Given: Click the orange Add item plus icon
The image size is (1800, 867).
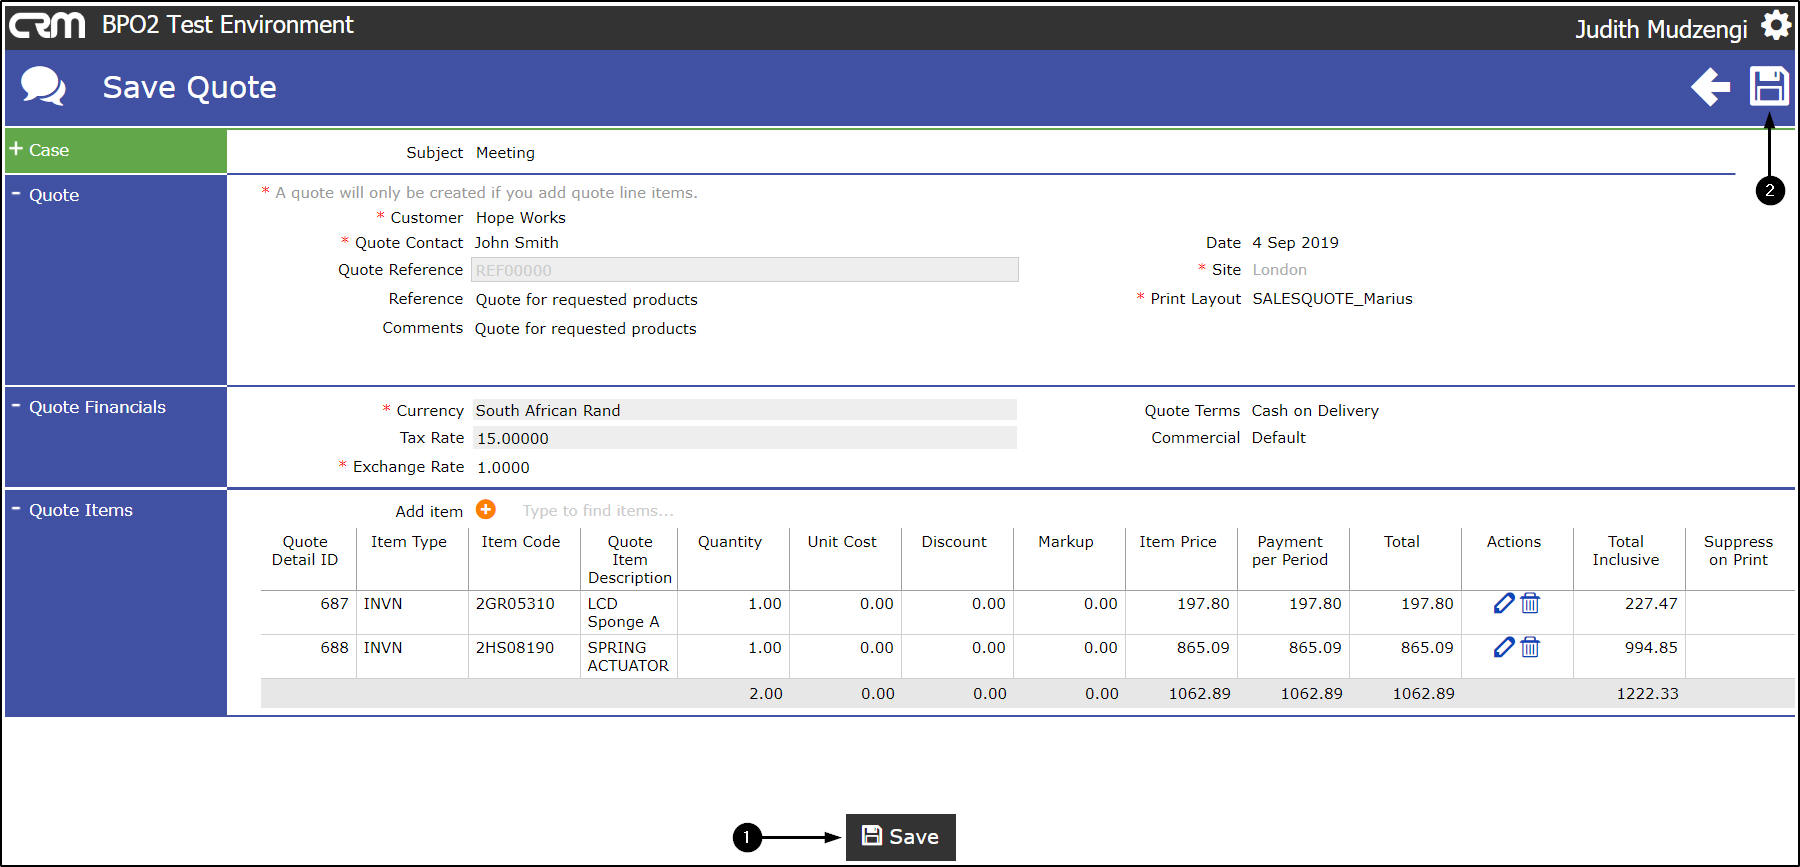Looking at the screenshot, I should click(486, 510).
